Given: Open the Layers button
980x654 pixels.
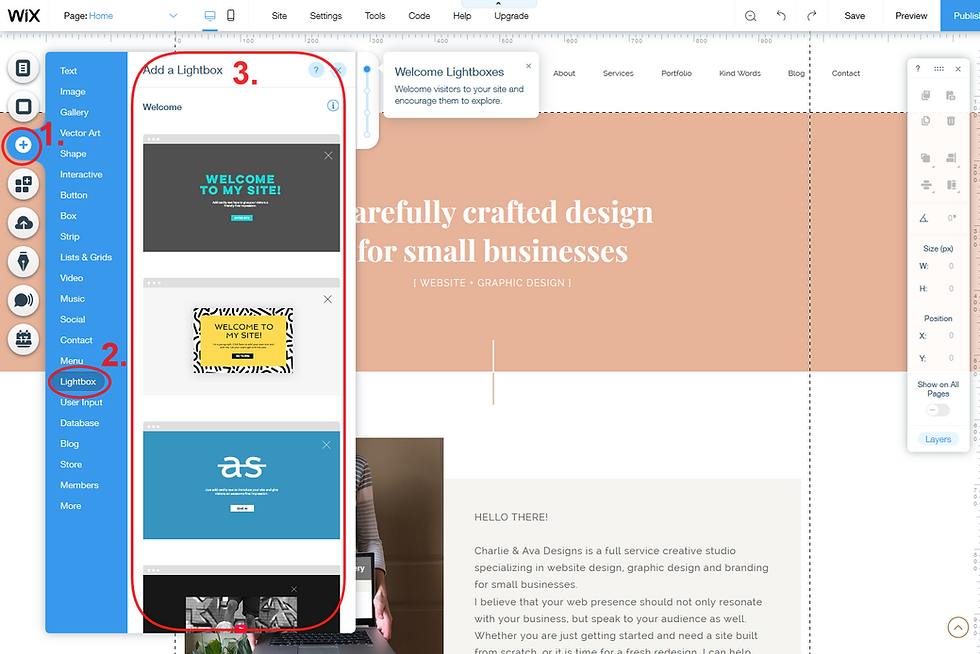Looking at the screenshot, I should [x=938, y=439].
